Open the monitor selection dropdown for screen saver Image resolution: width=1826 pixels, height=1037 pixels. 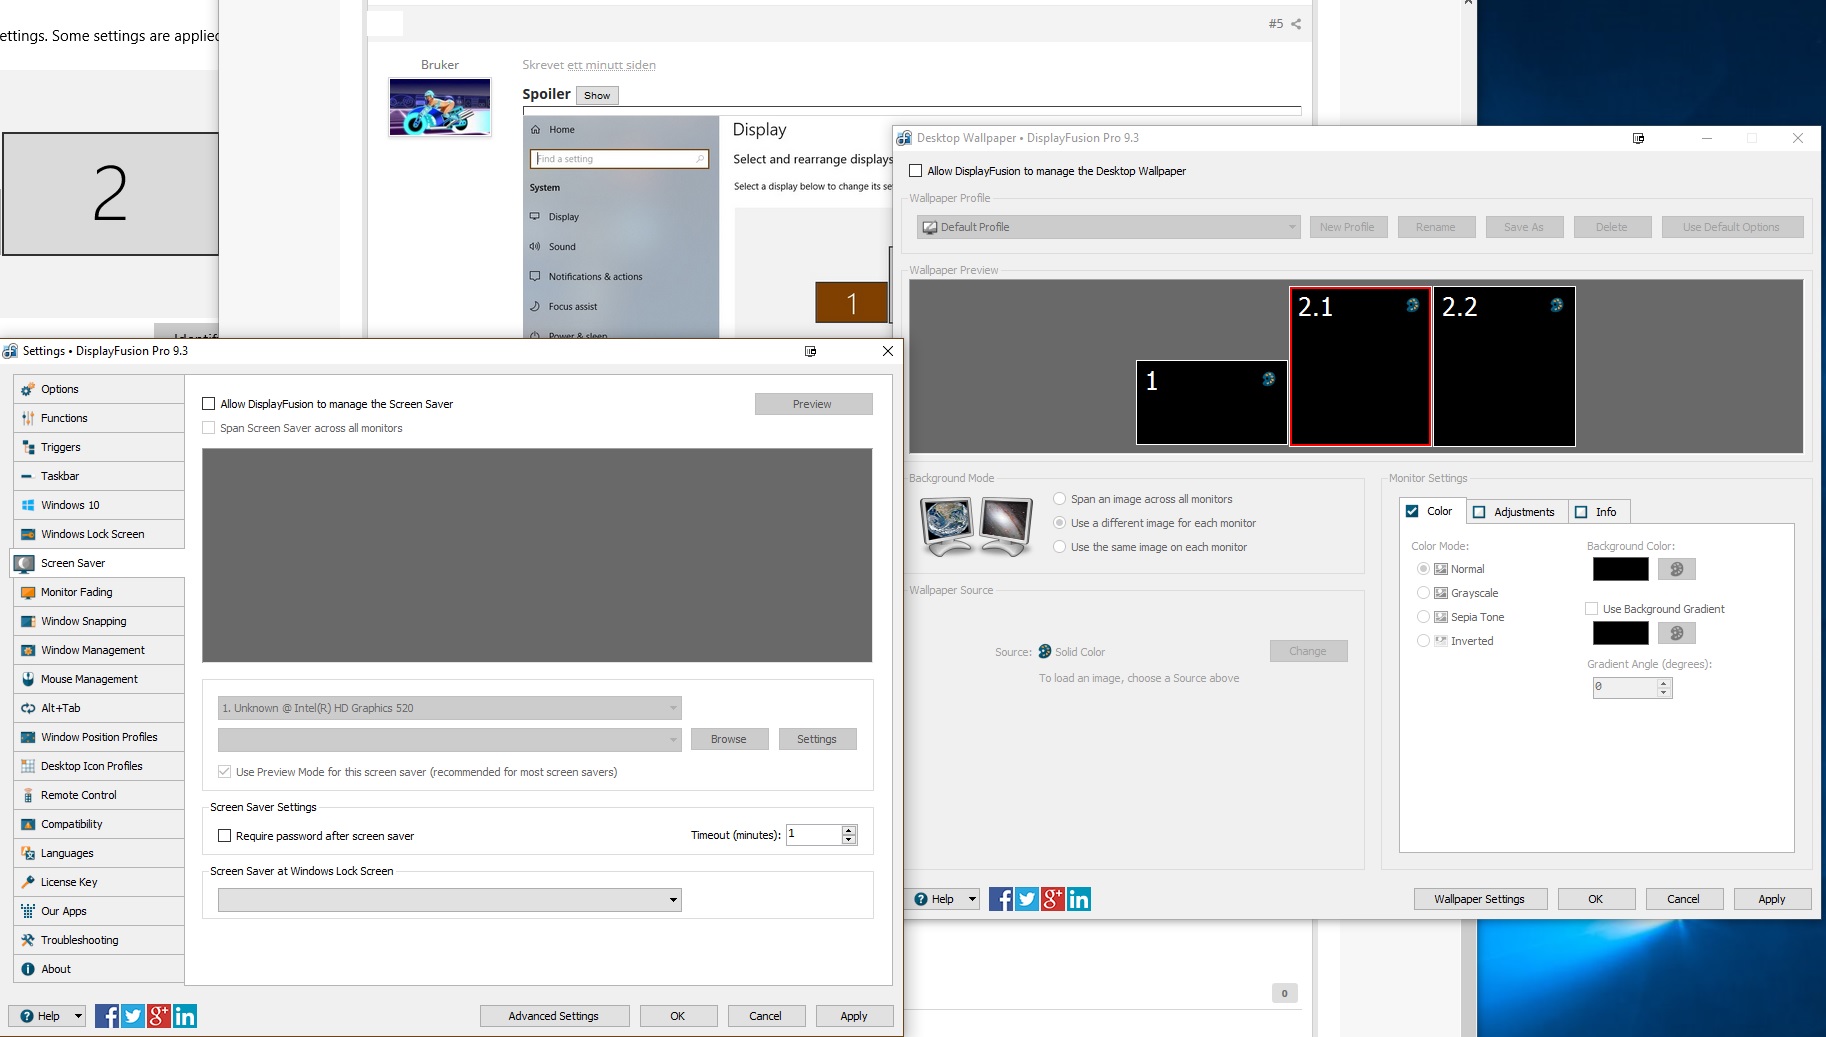pos(450,708)
